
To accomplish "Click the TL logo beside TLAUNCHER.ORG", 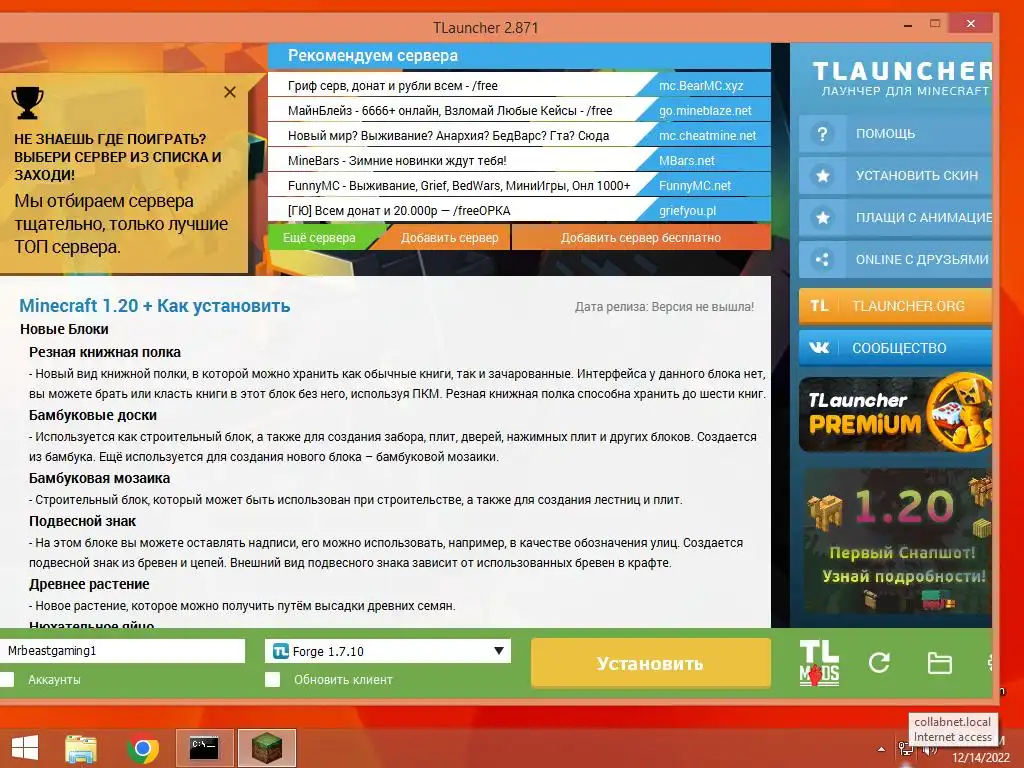I will pyautogui.click(x=819, y=306).
